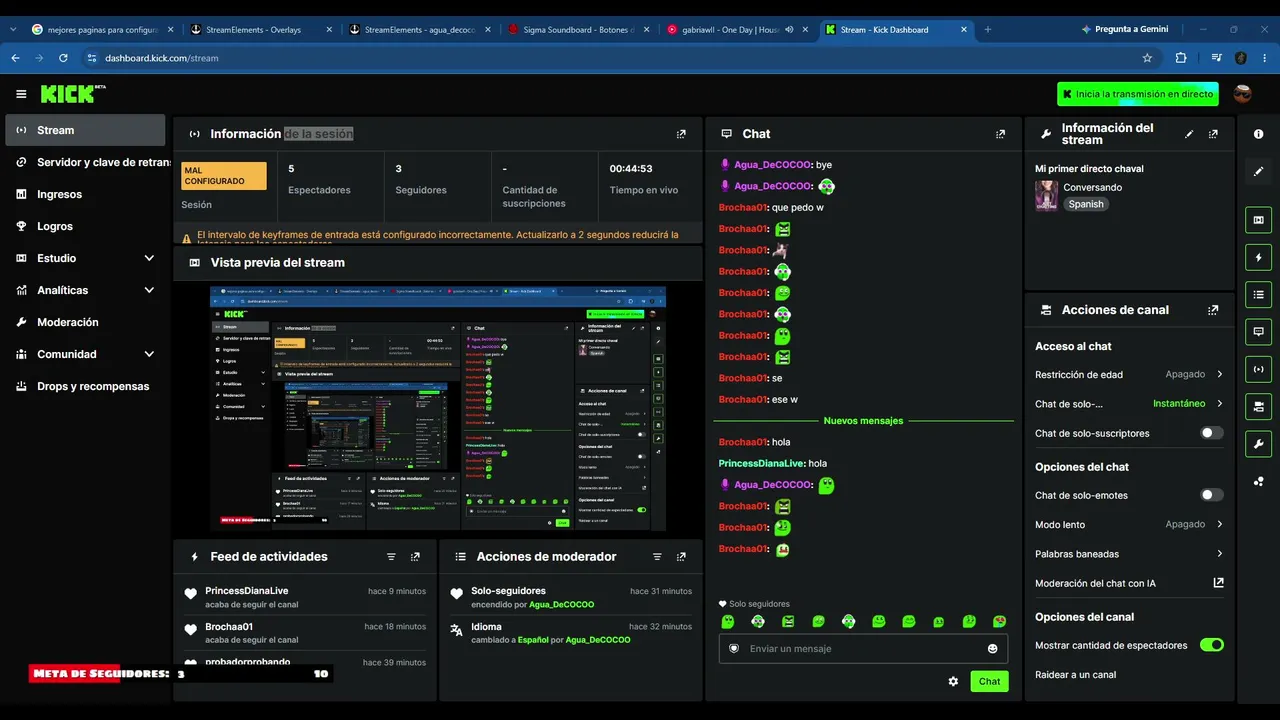Open the profile avatar menu
Viewport: 1280px width, 720px height.
pyautogui.click(x=1242, y=94)
